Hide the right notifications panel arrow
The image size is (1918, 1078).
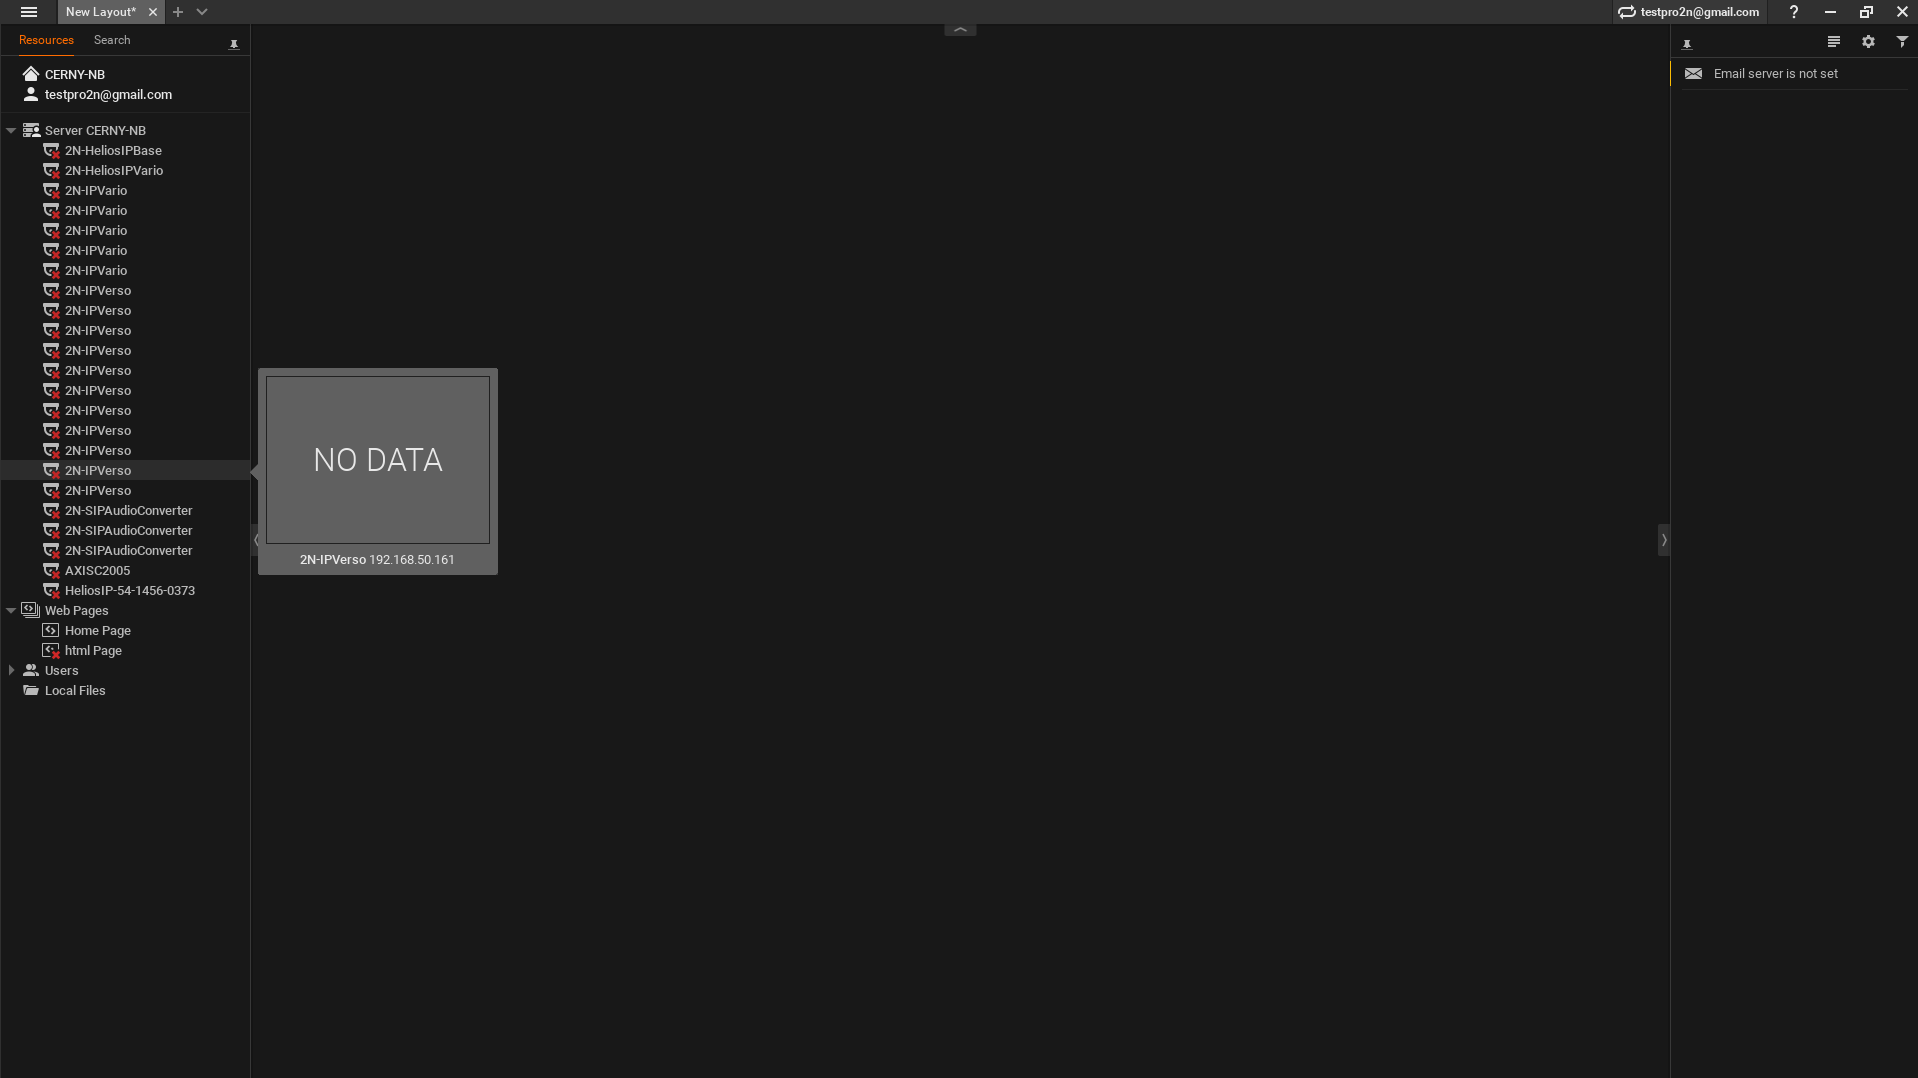(1664, 540)
